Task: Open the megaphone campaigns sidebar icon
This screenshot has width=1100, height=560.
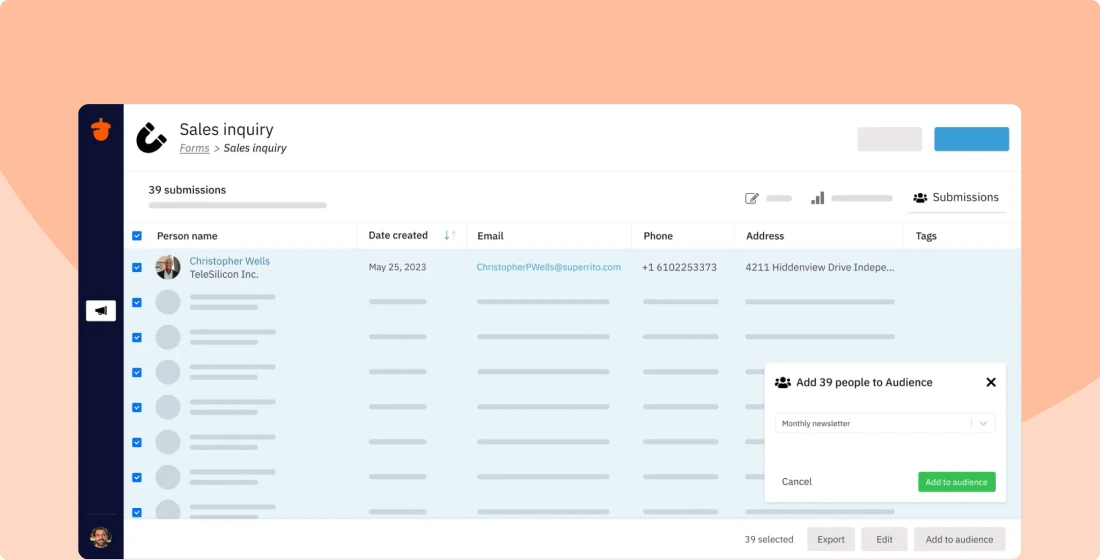Action: pos(101,310)
